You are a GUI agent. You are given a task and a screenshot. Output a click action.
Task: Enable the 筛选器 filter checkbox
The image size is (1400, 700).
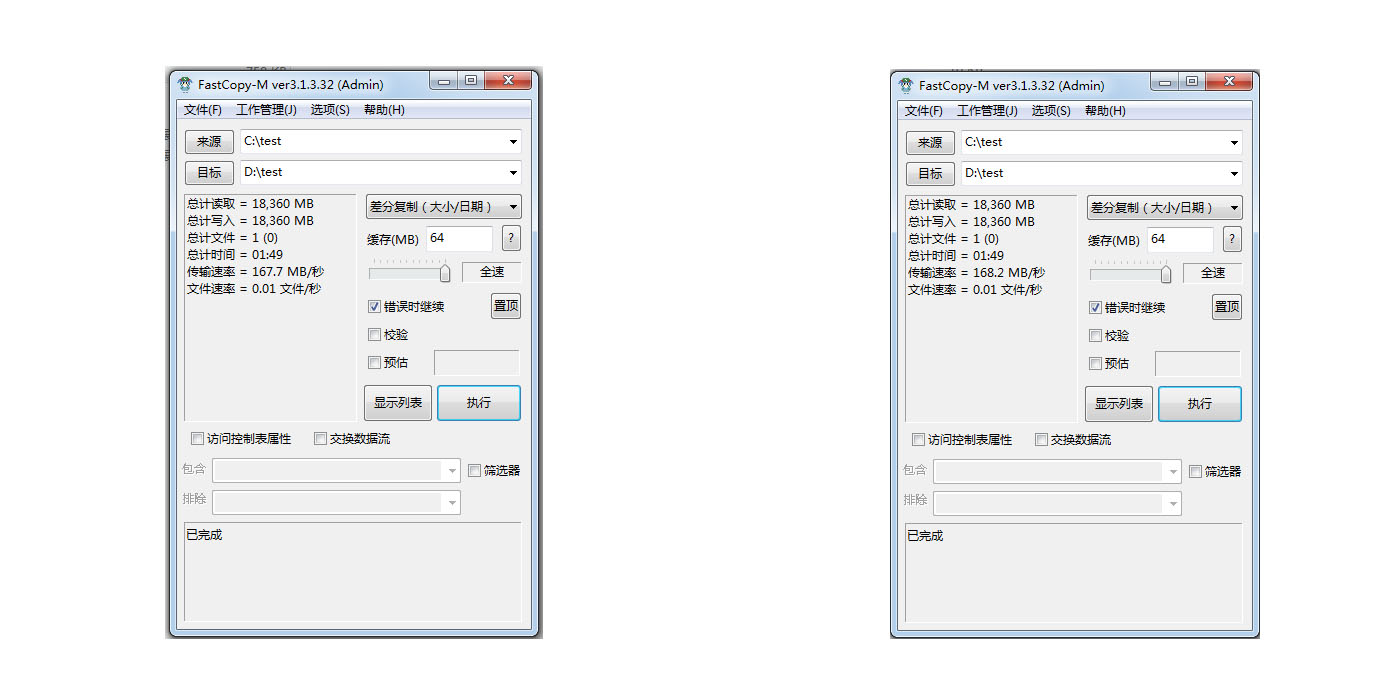[474, 470]
